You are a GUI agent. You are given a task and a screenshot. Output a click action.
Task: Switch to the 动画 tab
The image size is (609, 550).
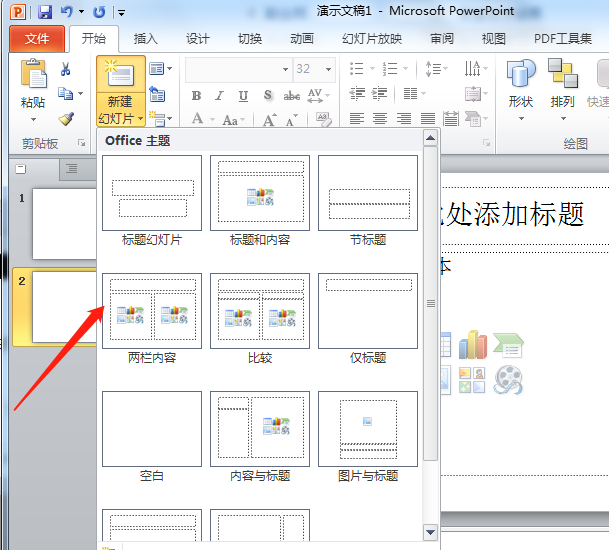(302, 38)
